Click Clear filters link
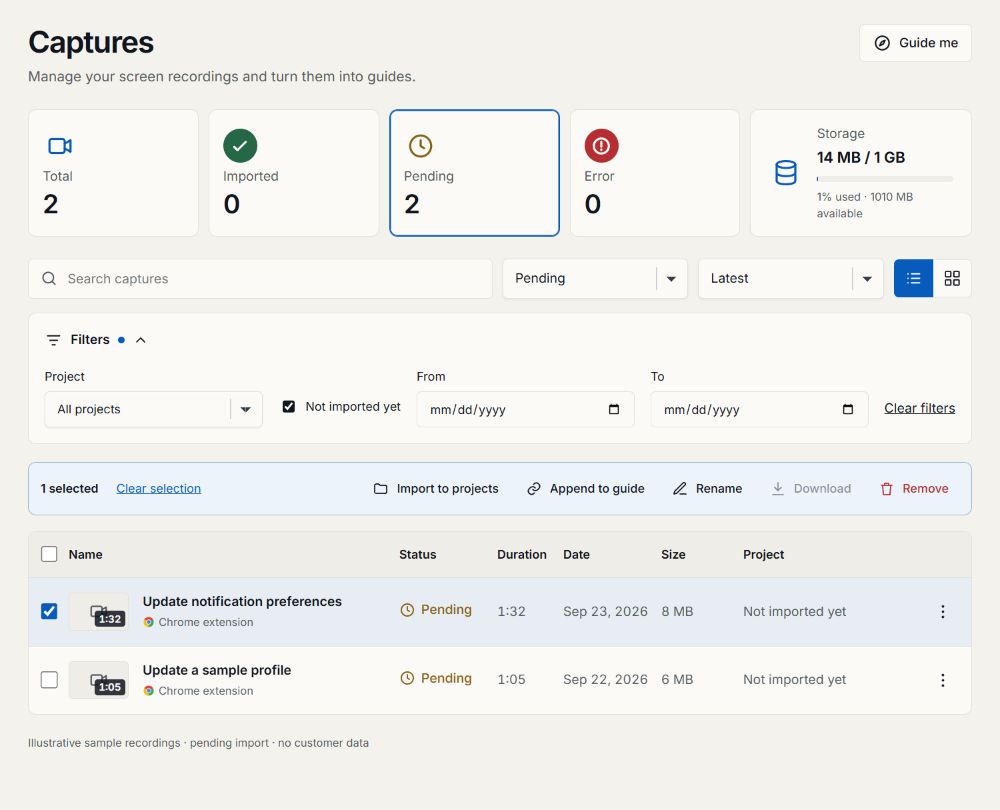Screen dimensions: 1000x810 point(920,408)
